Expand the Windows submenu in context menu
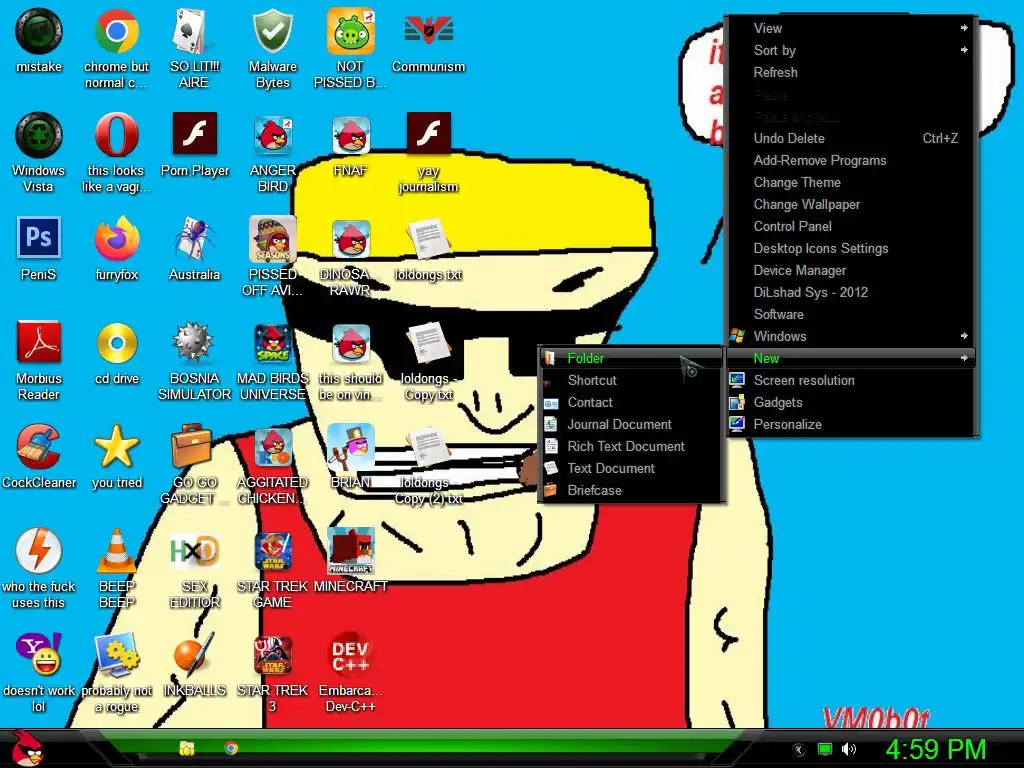Viewport: 1024px width, 768px height. [852, 336]
